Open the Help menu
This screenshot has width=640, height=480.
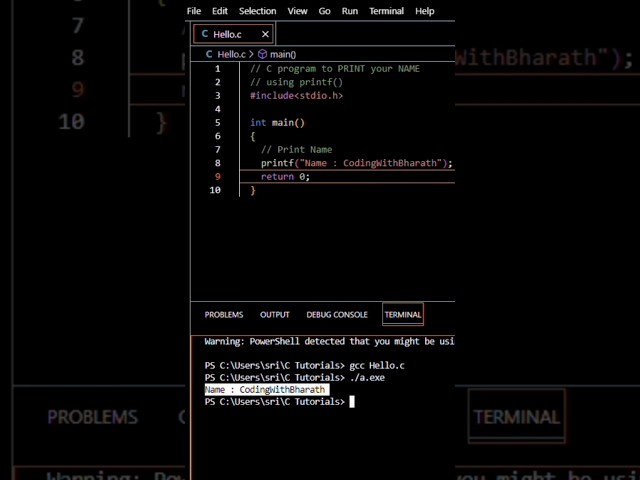tap(424, 11)
